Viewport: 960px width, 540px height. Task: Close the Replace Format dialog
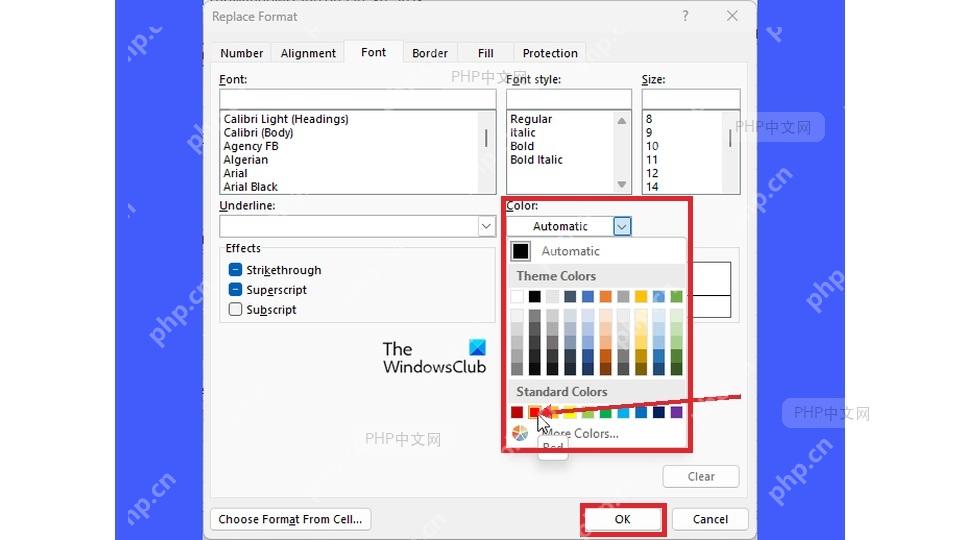click(732, 16)
